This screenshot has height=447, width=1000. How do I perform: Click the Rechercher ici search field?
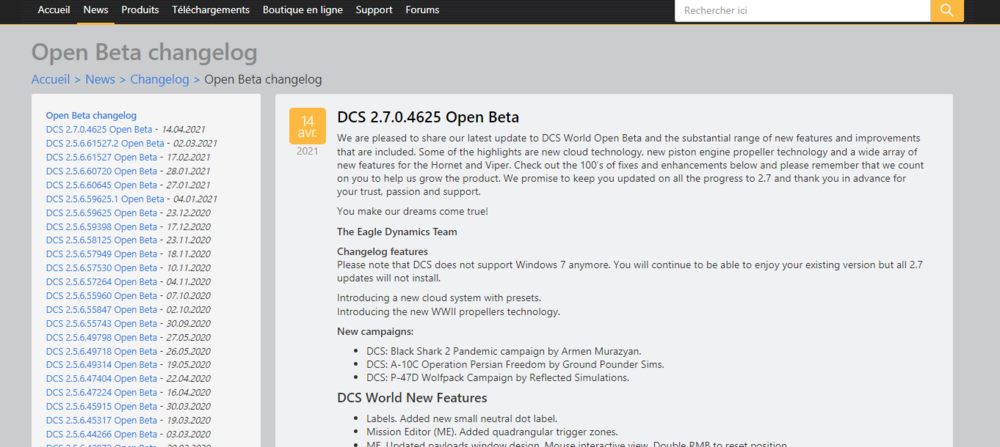(802, 11)
